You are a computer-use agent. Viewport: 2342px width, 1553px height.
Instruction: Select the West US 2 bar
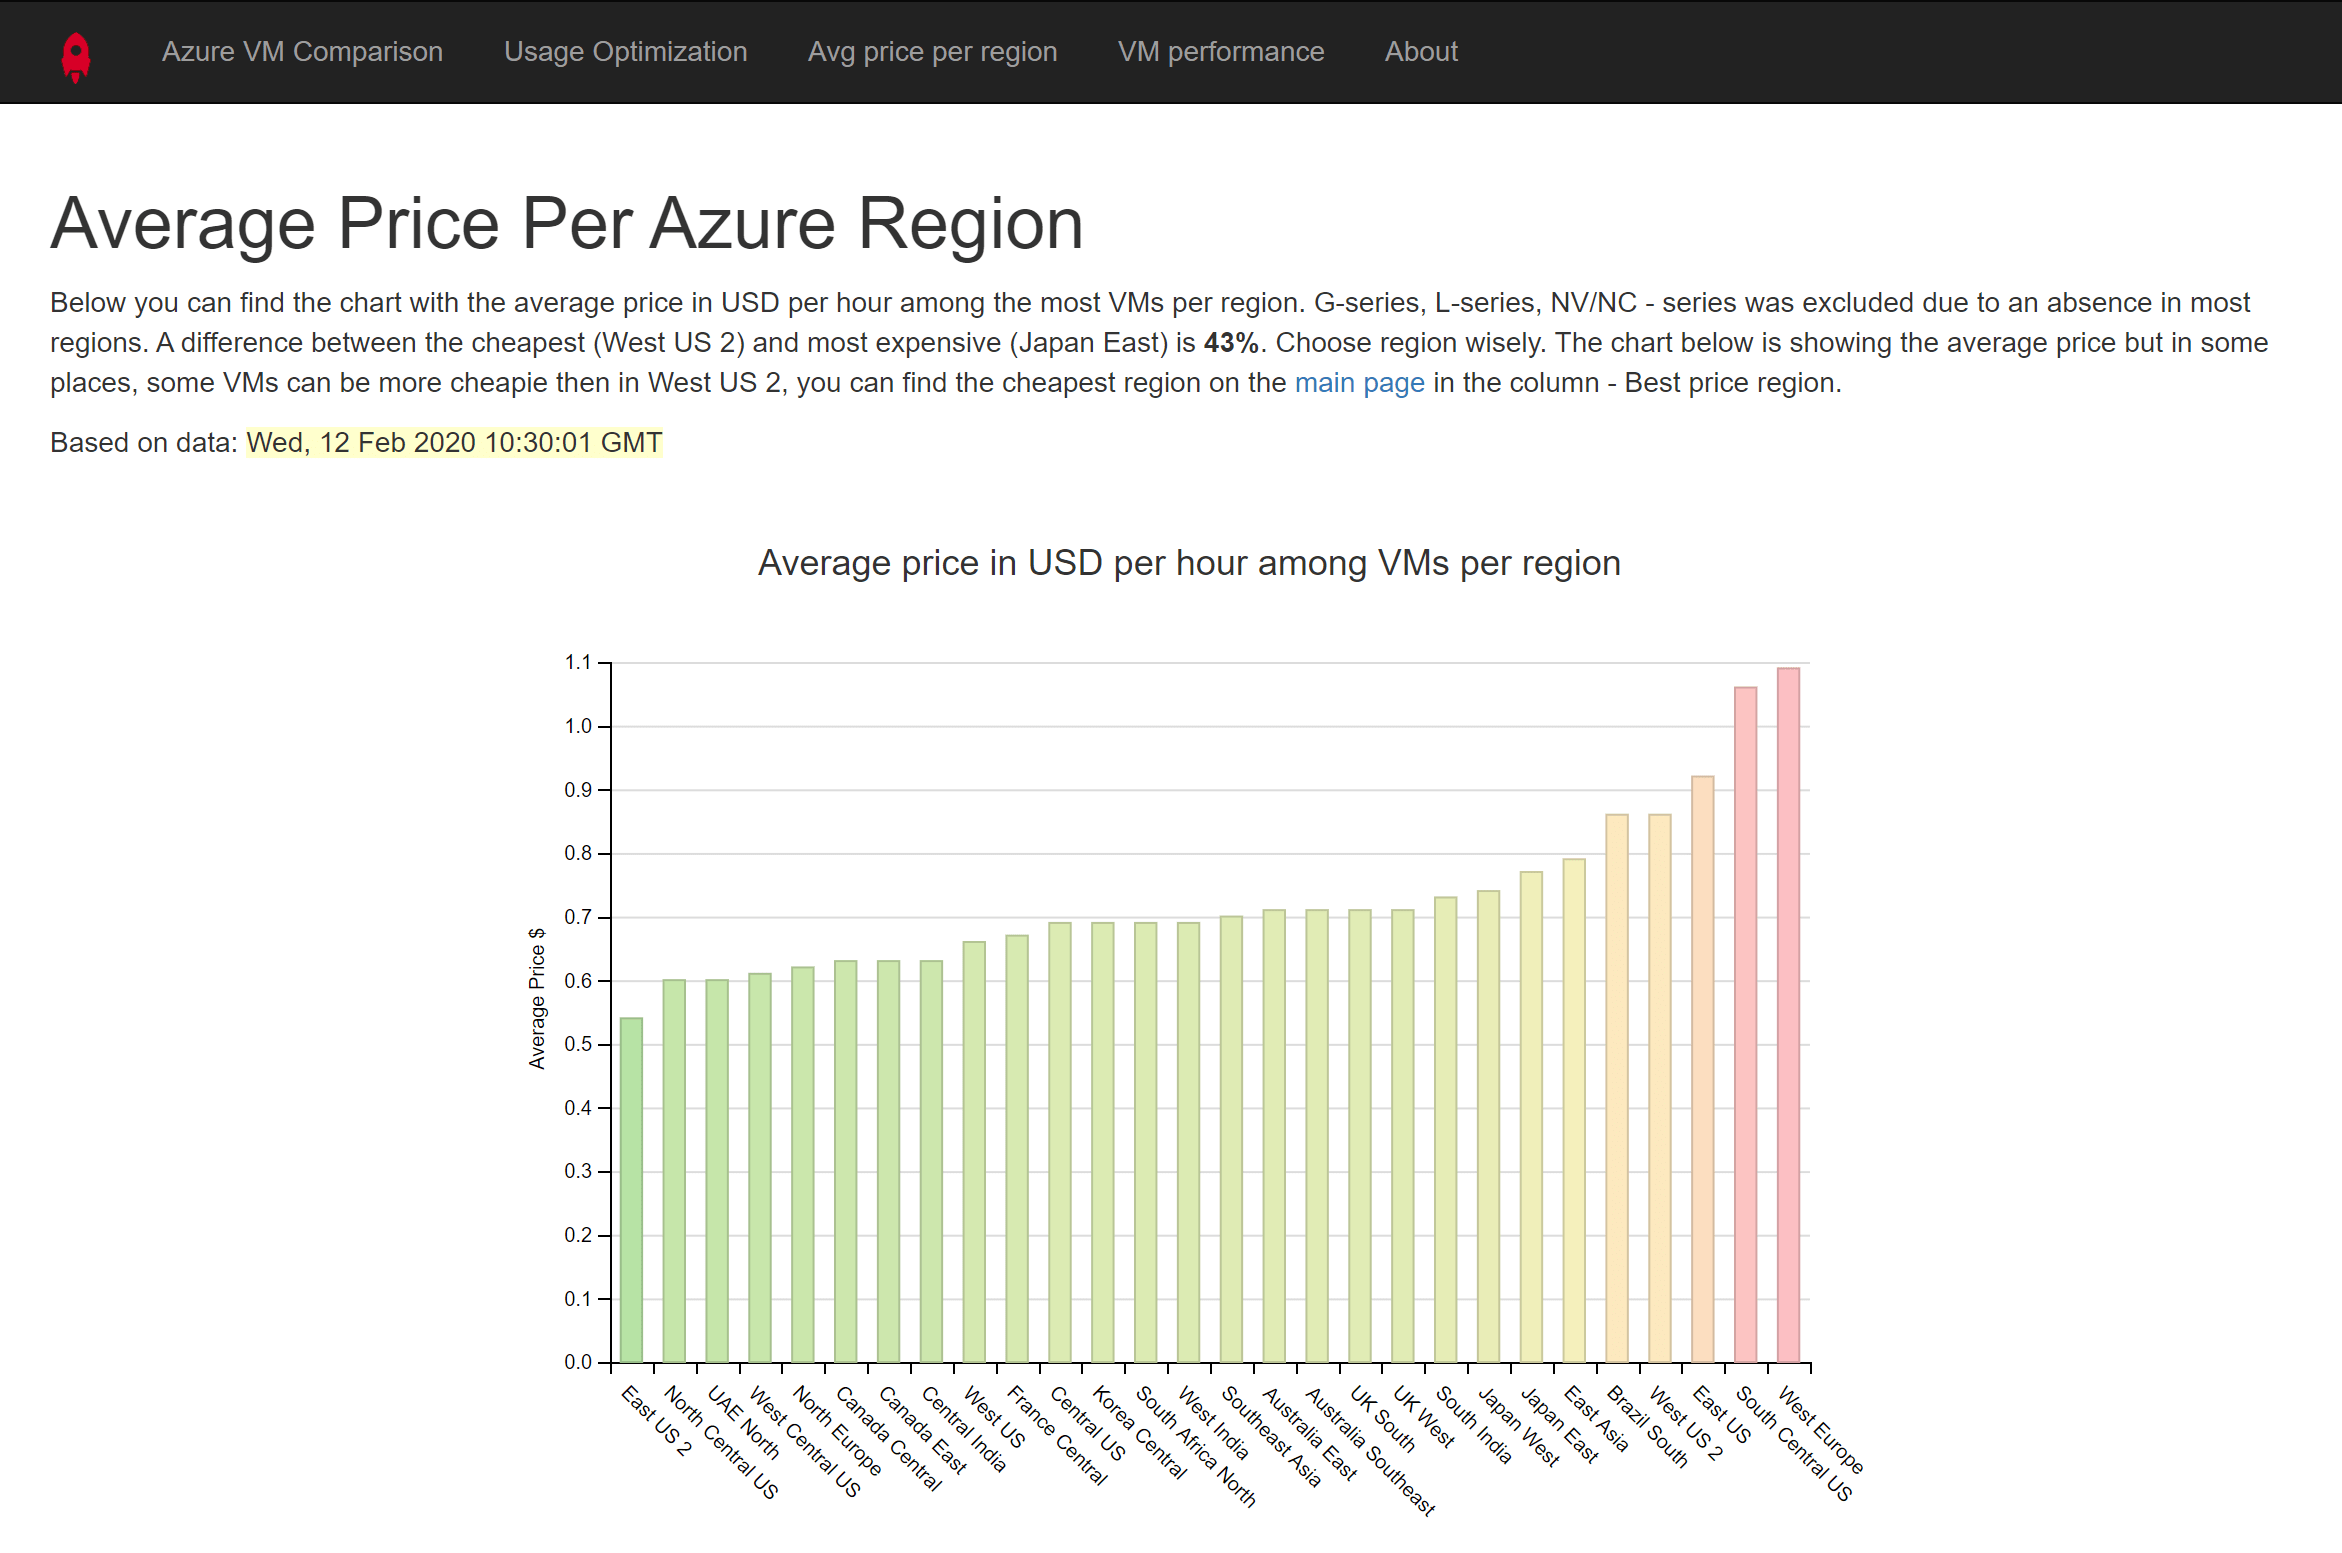point(1660,1088)
